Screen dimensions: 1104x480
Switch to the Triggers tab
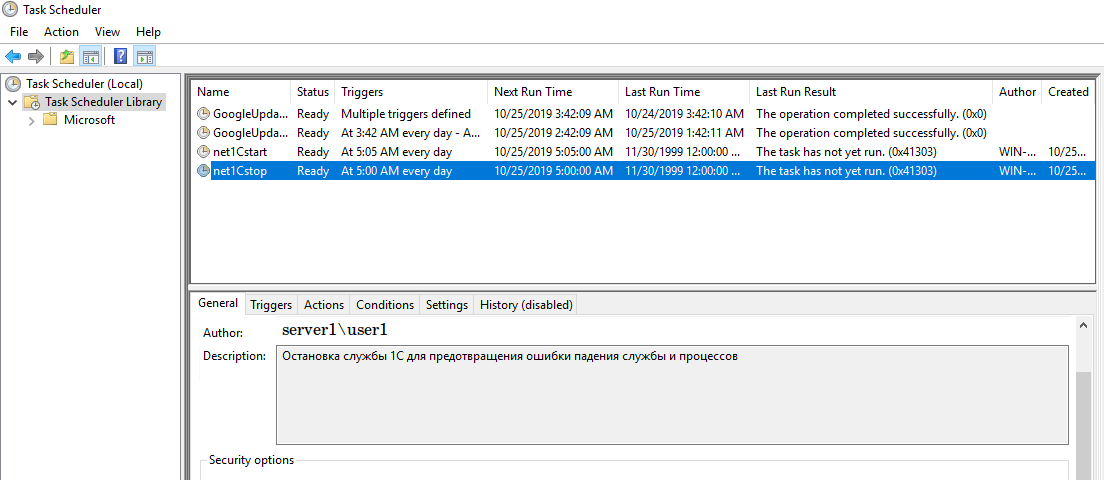coord(271,305)
